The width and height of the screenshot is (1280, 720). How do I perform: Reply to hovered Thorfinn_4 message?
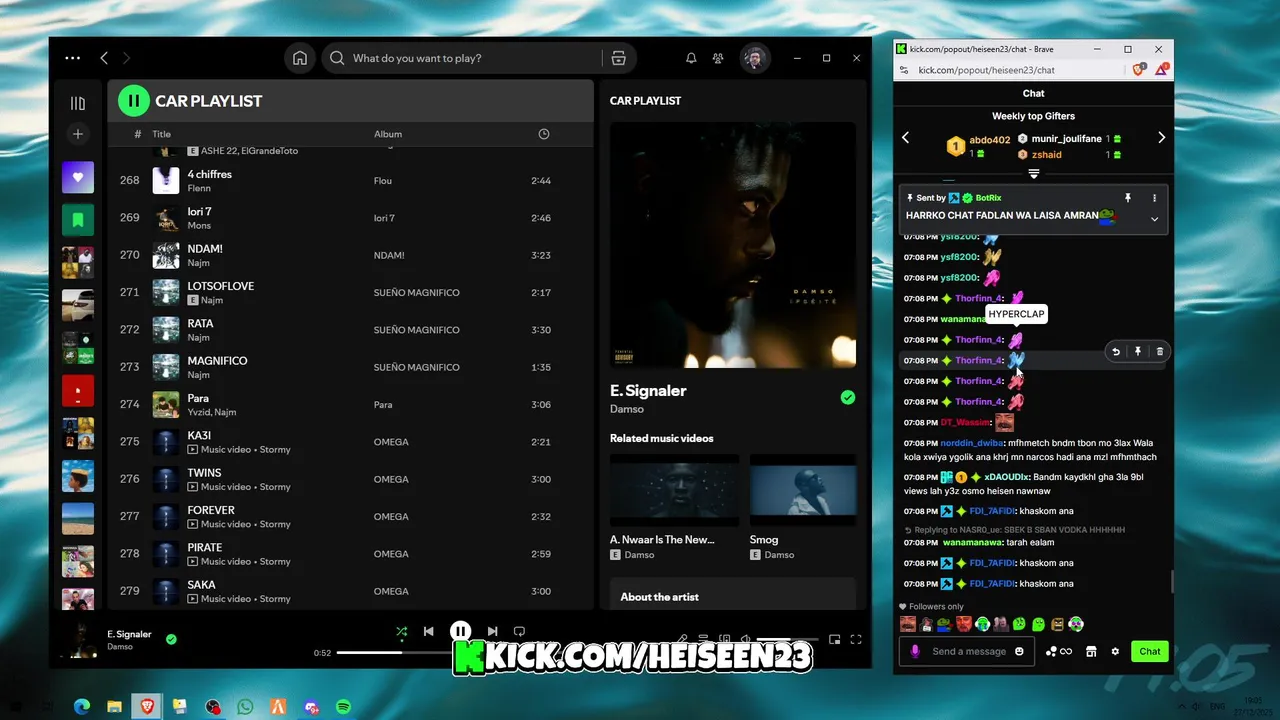(x=1116, y=351)
